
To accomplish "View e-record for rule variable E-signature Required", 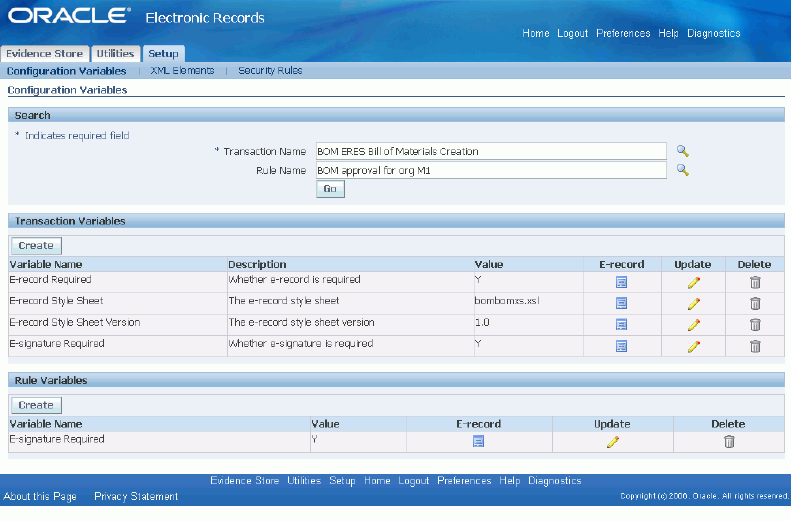I will point(478,442).
